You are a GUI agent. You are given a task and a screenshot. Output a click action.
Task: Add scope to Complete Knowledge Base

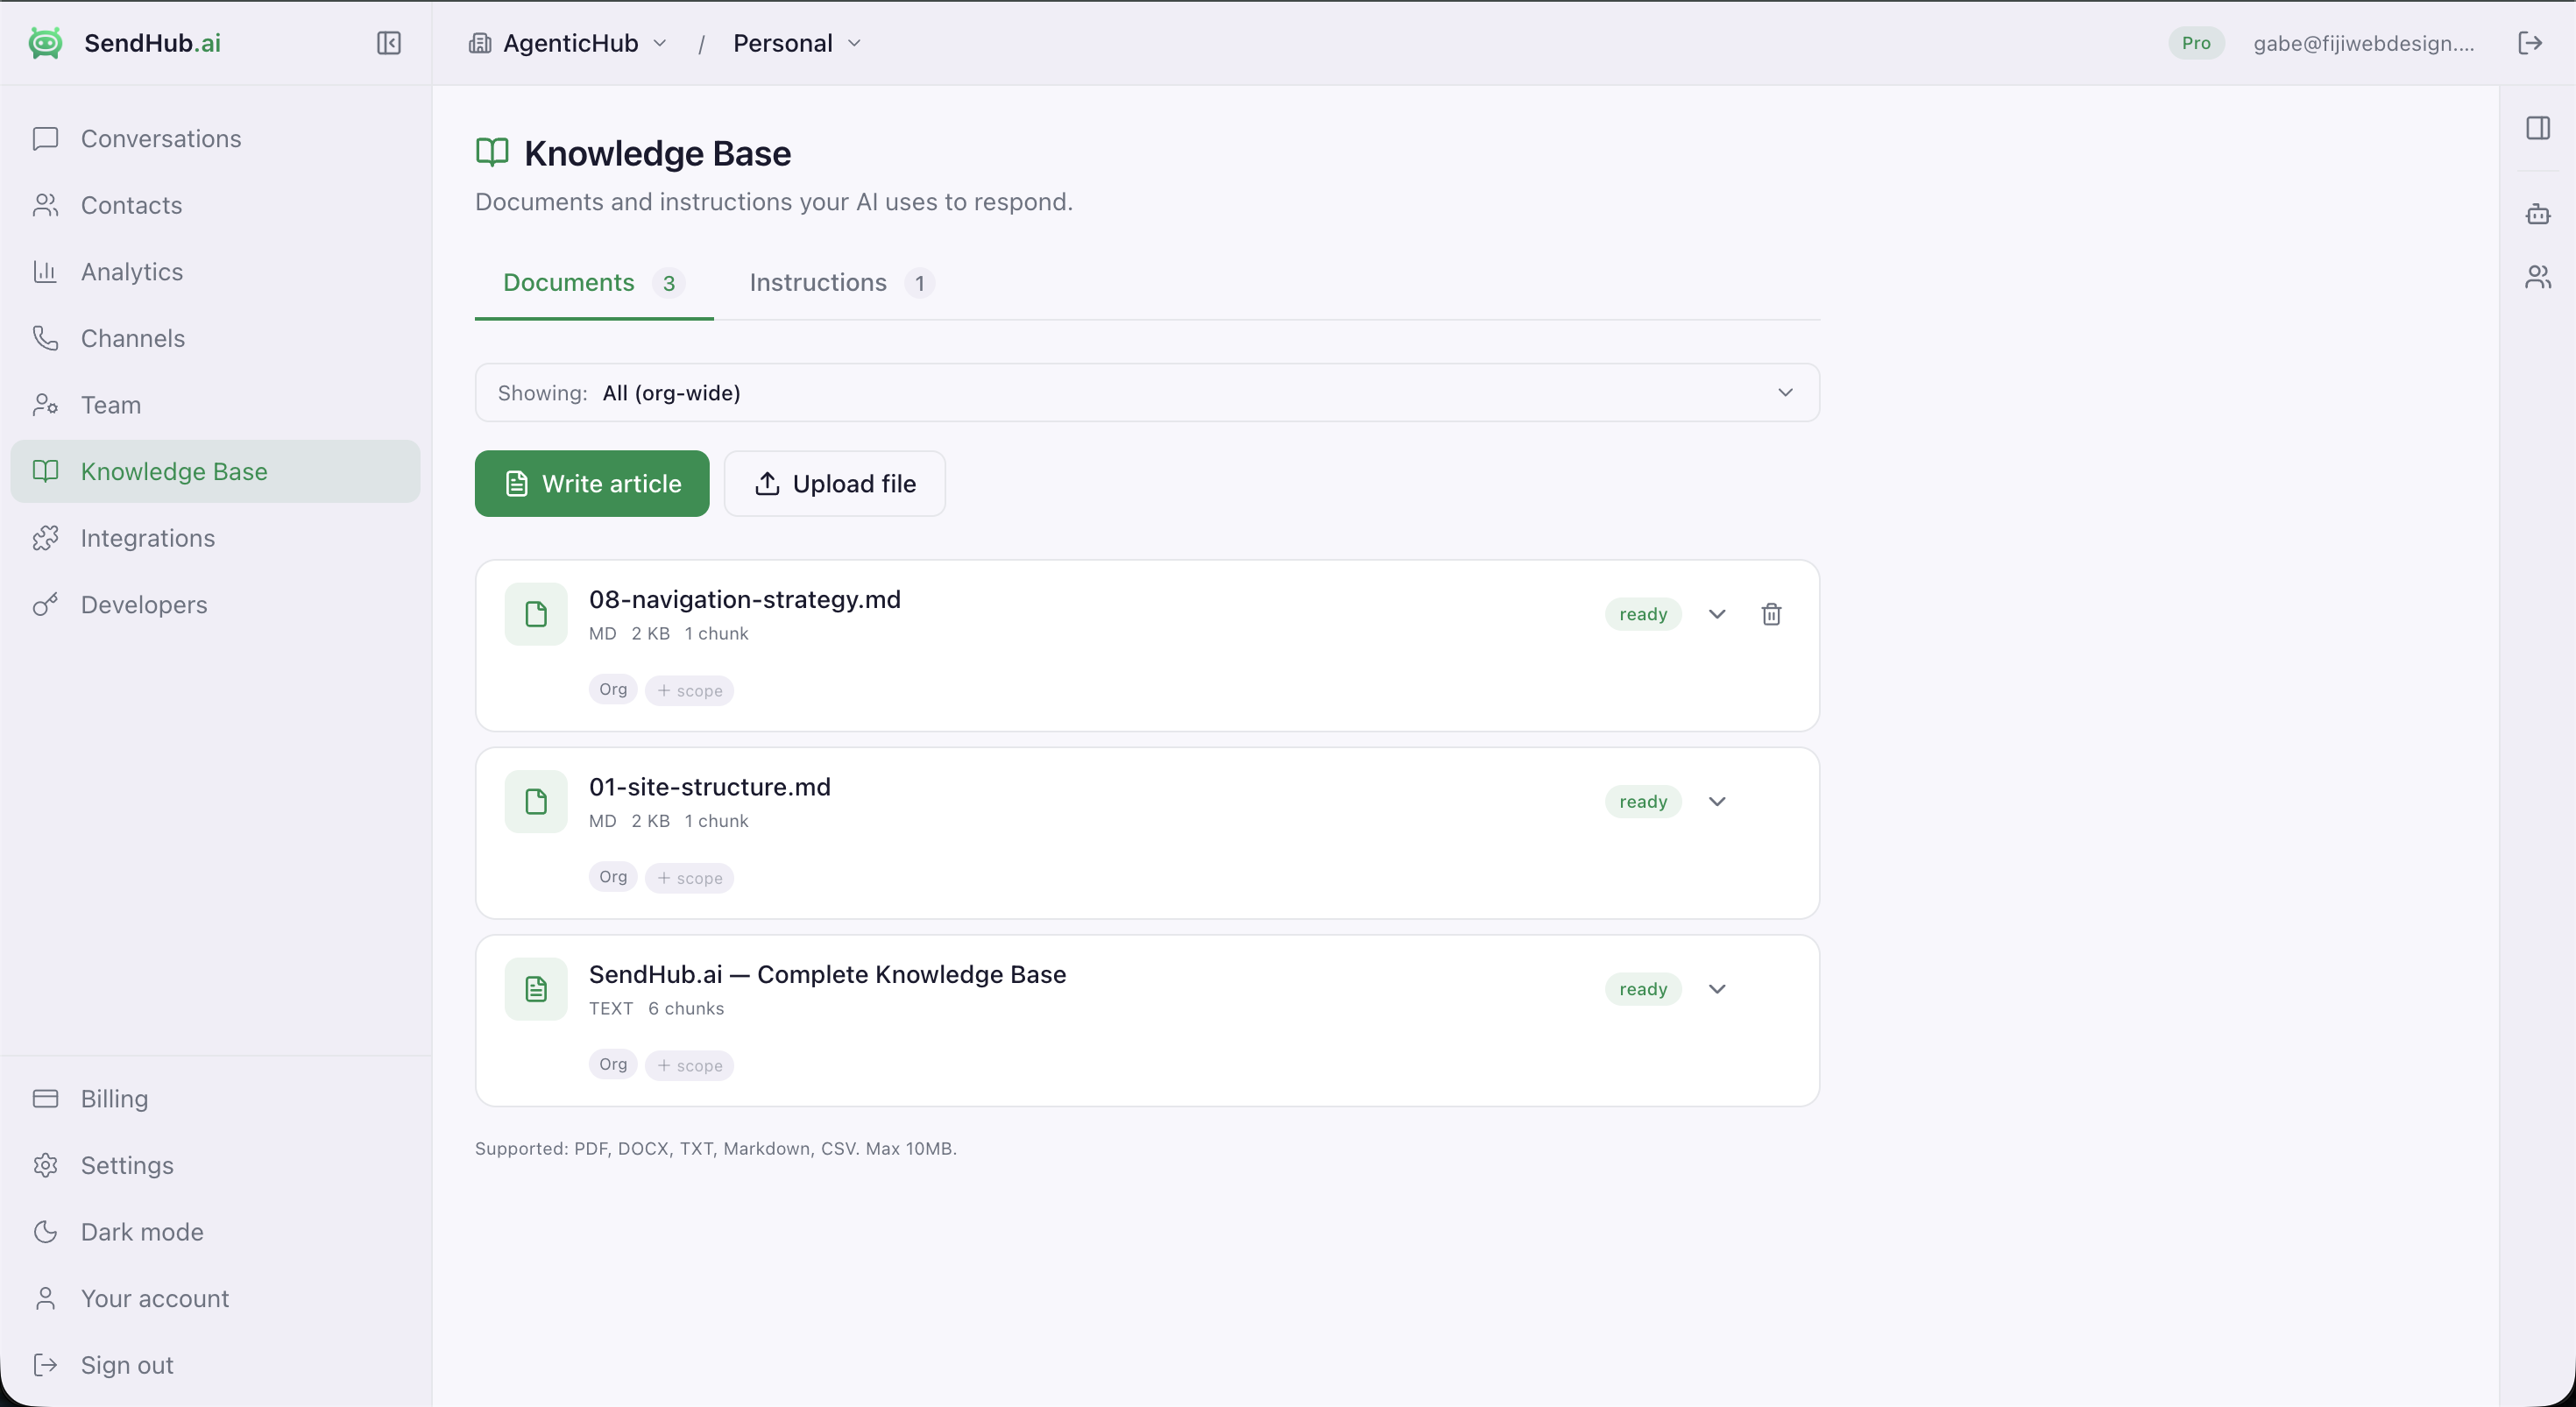(x=689, y=1066)
